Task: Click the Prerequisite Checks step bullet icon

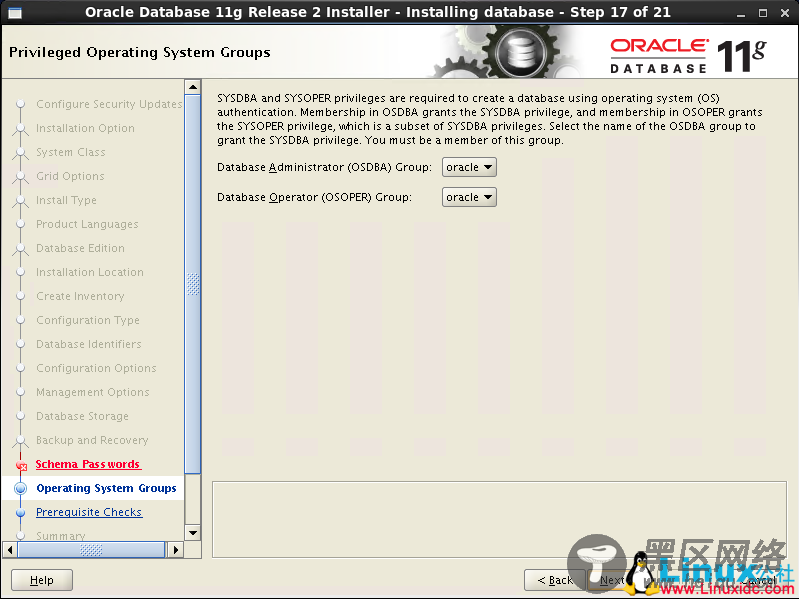Action: 20,512
